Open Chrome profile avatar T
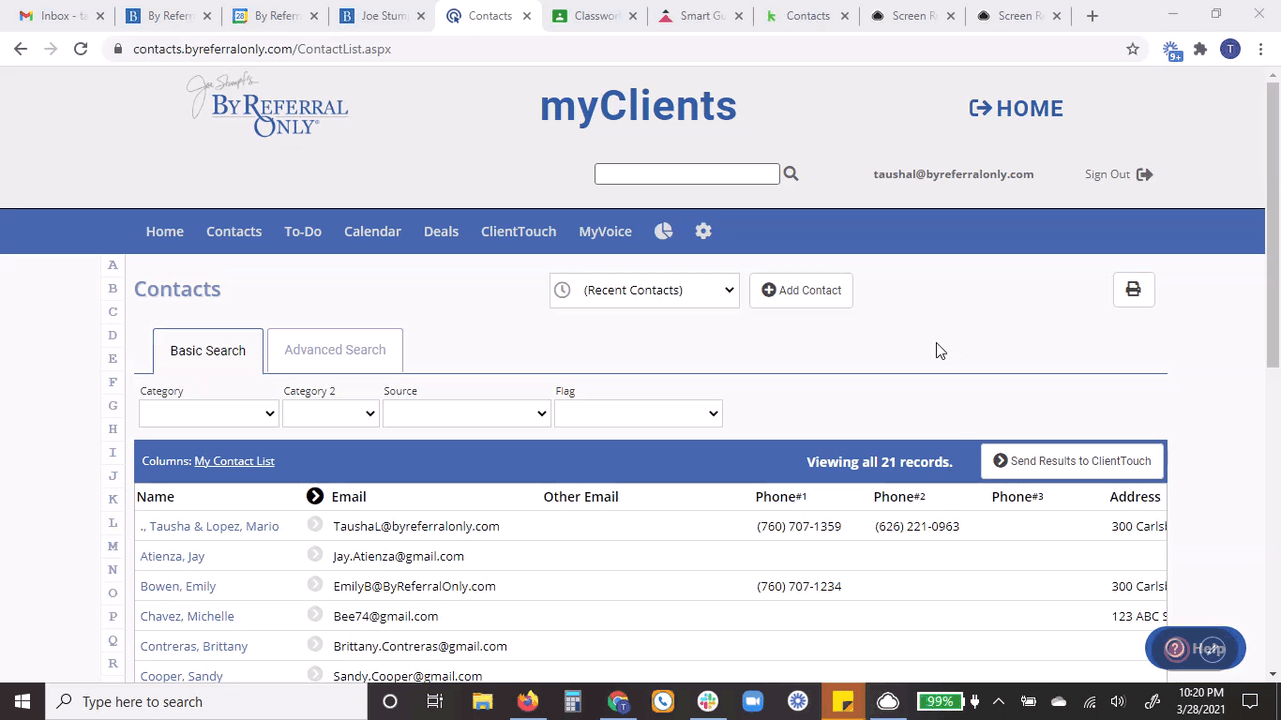 1230,49
